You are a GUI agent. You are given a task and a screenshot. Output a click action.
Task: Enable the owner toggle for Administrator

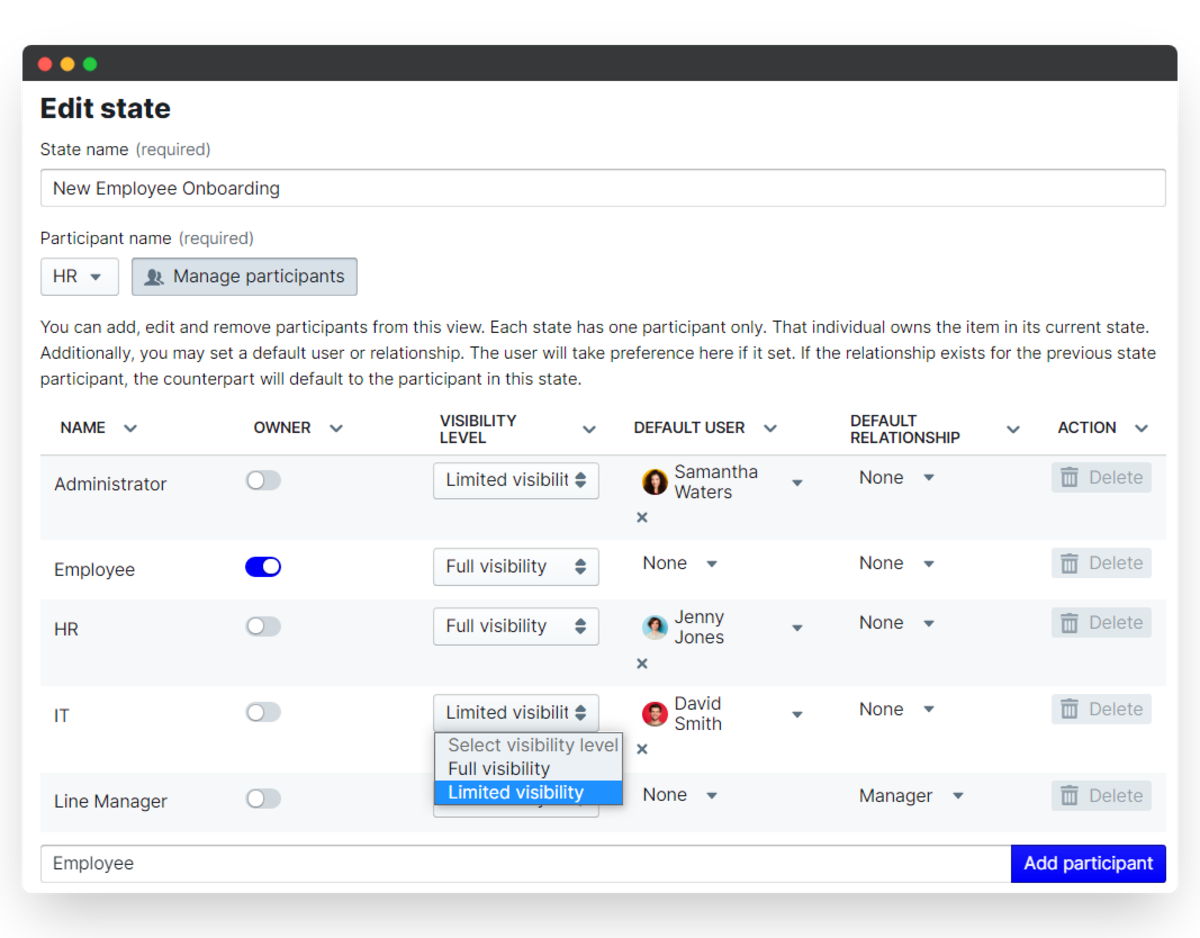coord(264,480)
